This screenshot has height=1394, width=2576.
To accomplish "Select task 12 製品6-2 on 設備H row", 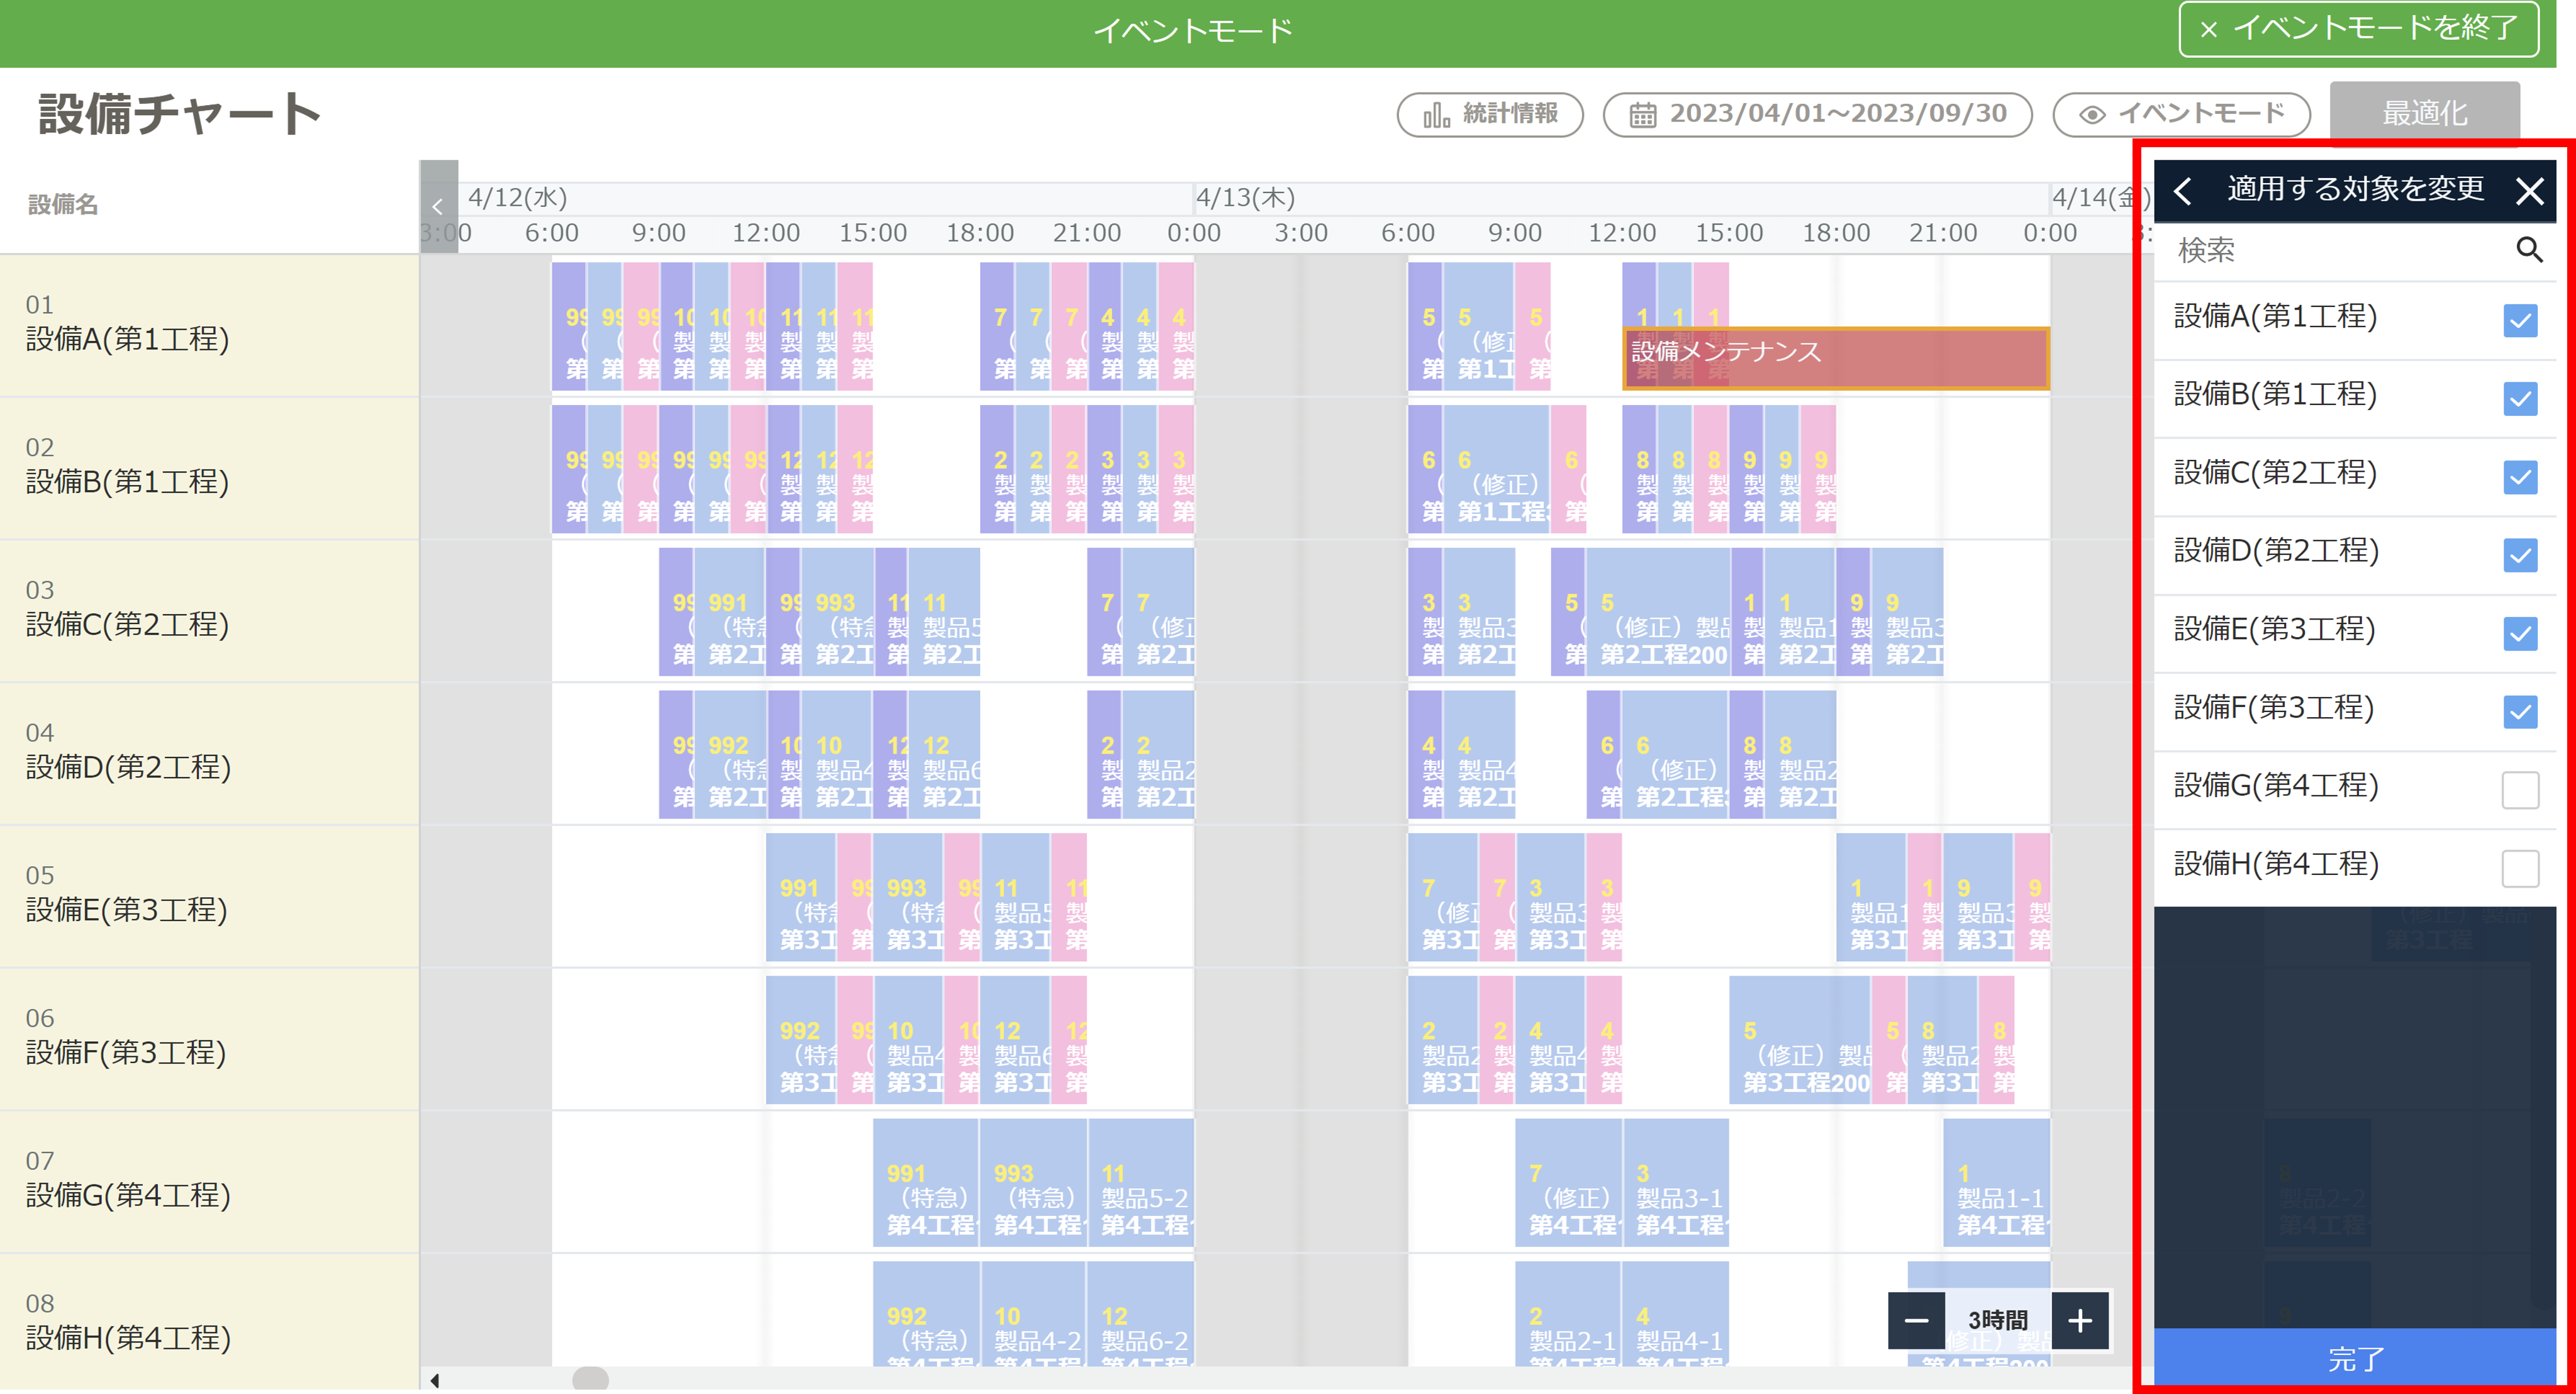I will tap(1141, 1314).
